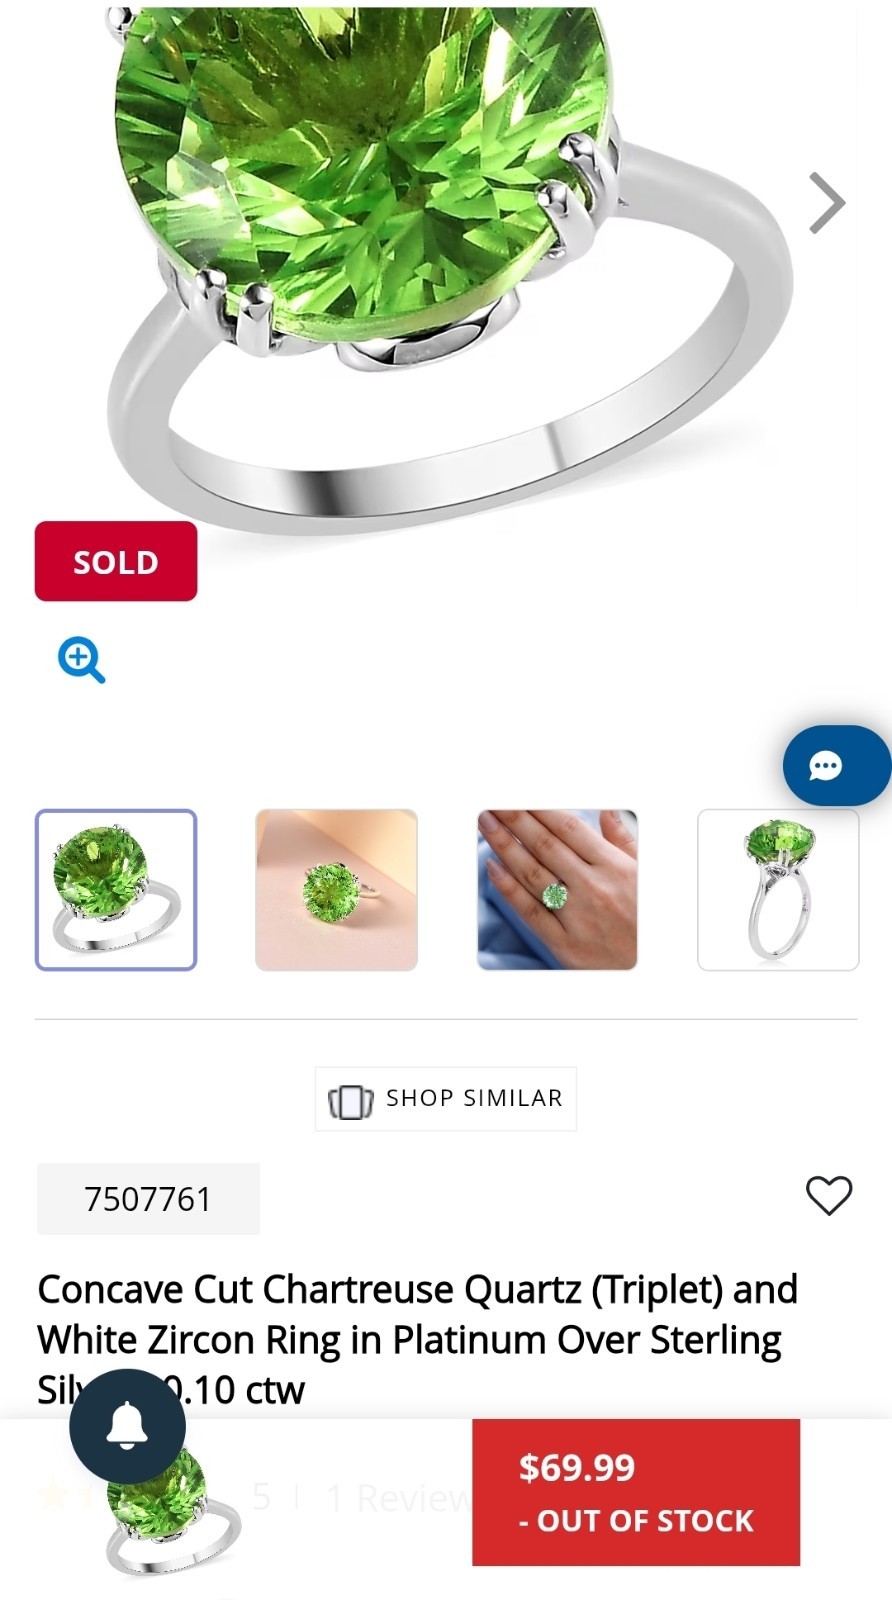
Task: Open the 1 Review link
Action: tap(398, 1497)
